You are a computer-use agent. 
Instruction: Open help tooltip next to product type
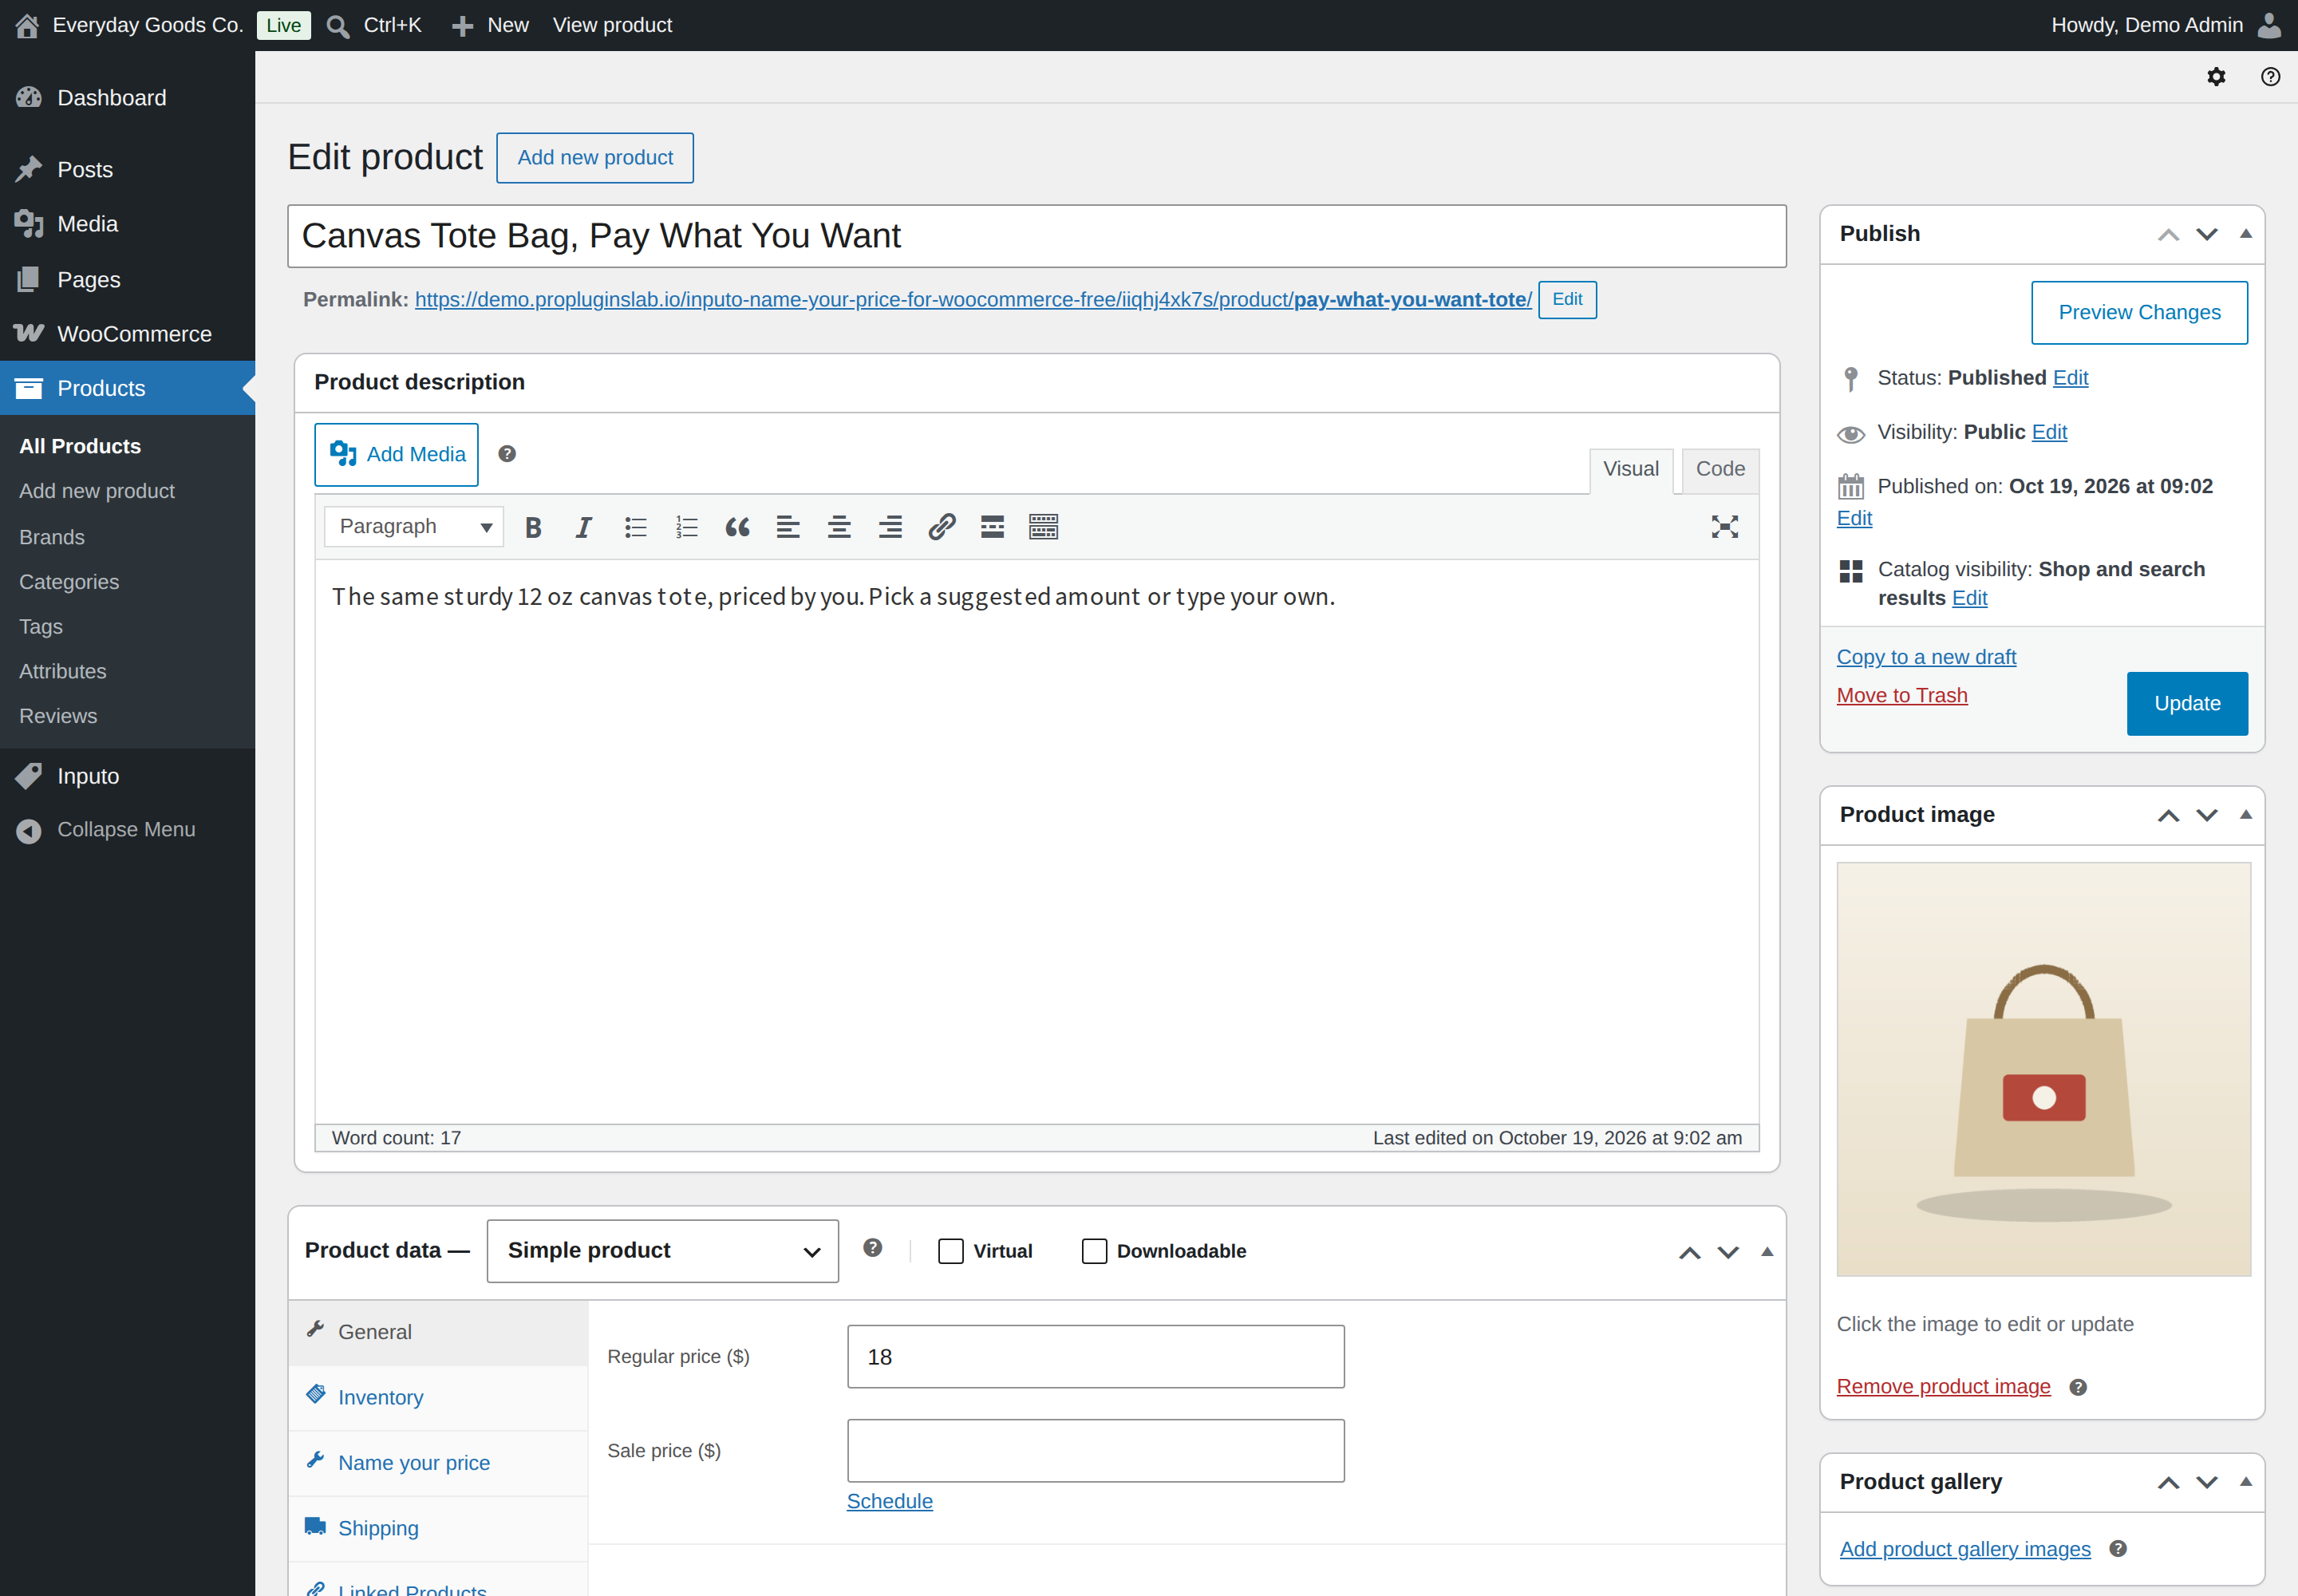873,1248
